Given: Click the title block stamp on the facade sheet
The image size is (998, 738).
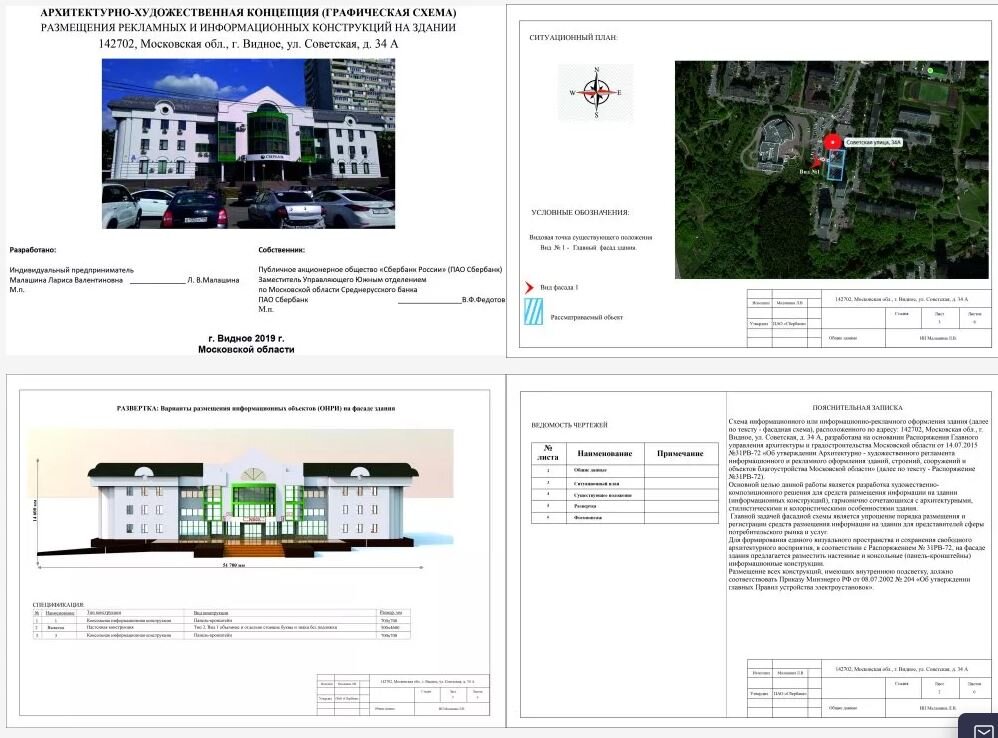Looking at the screenshot, I should click(403, 695).
